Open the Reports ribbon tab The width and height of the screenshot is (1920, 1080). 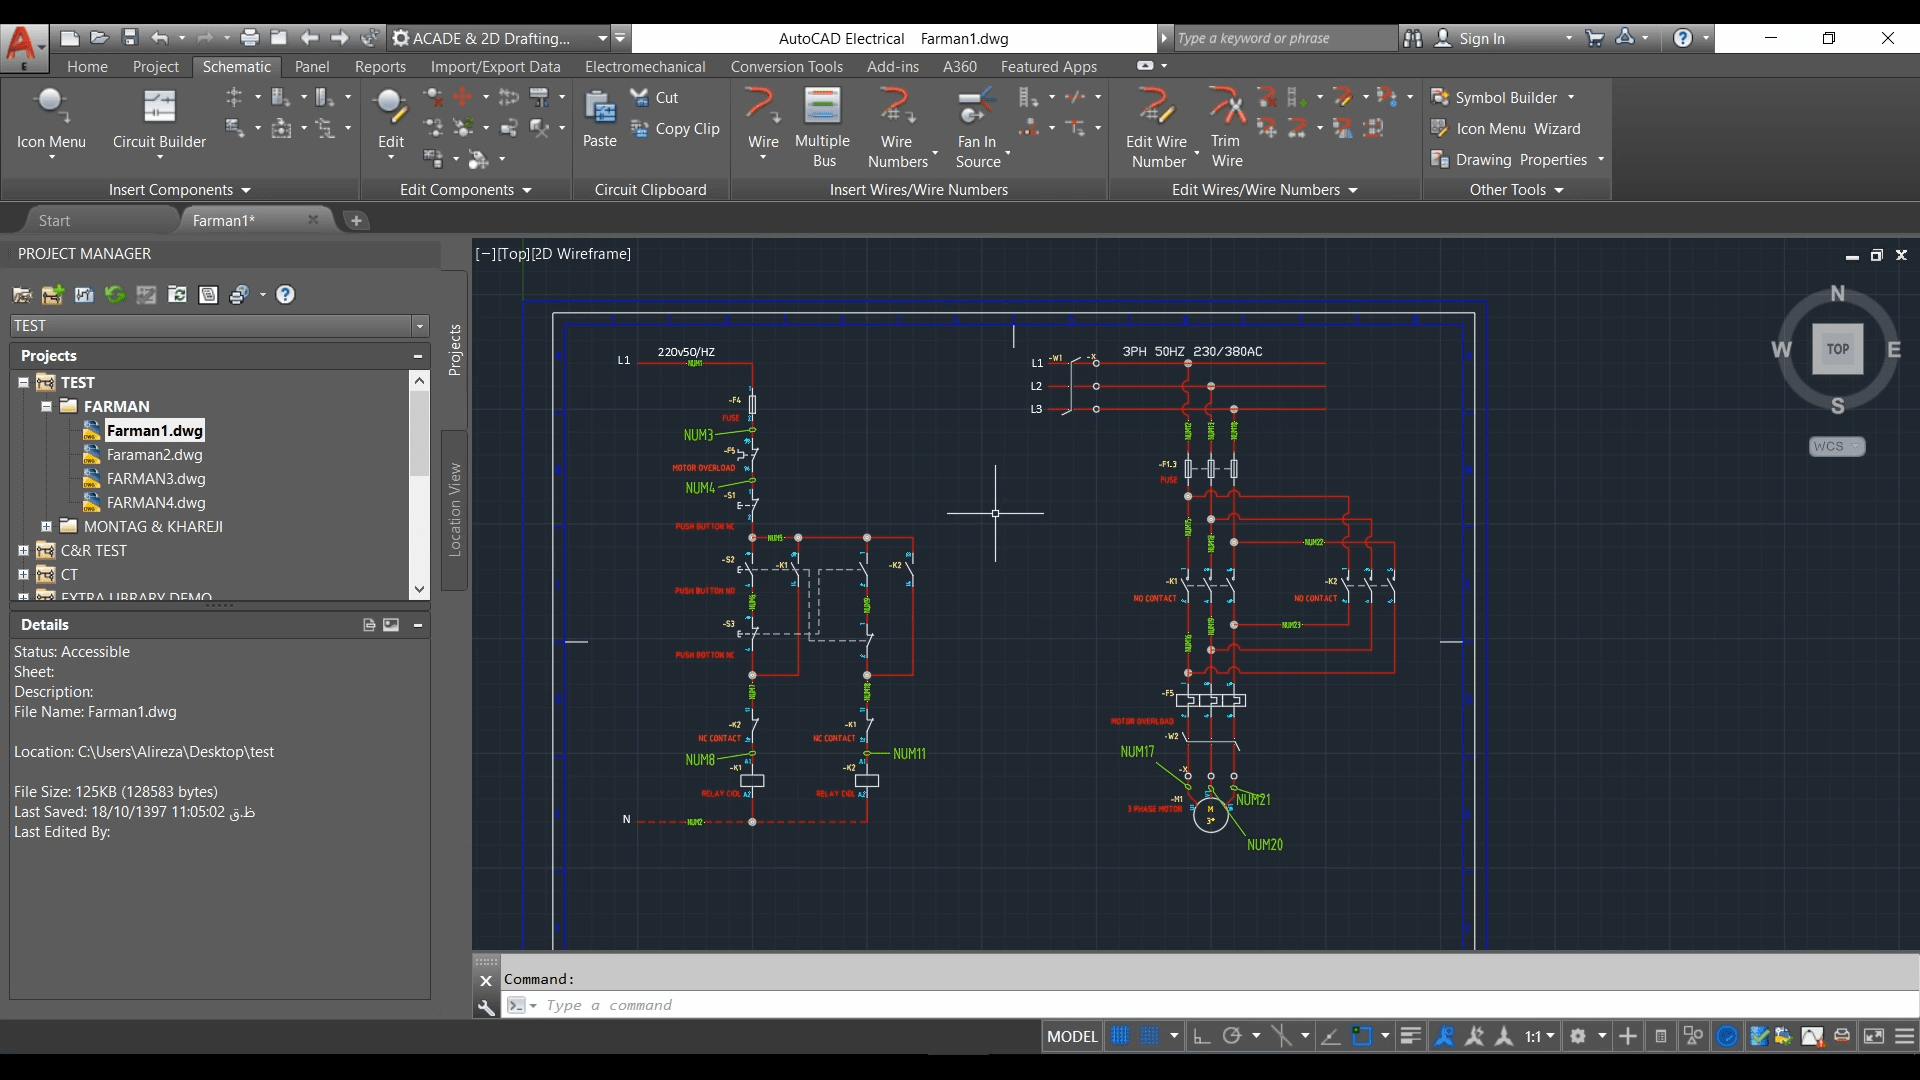pyautogui.click(x=380, y=66)
